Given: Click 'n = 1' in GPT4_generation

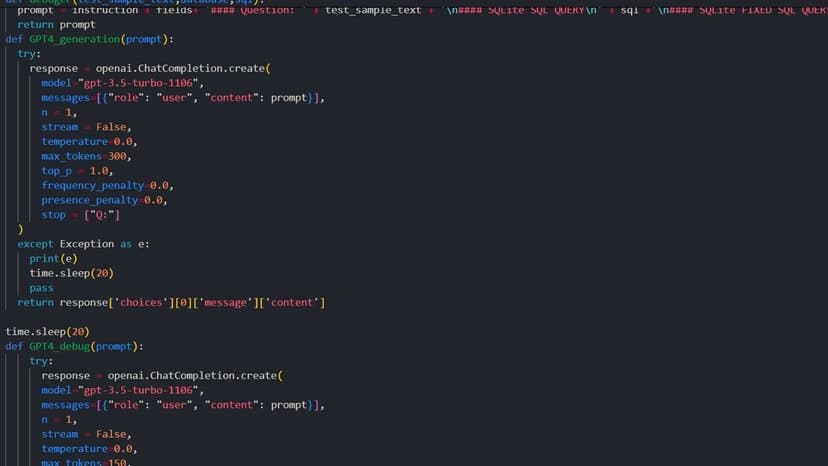Looking at the screenshot, I should click(x=59, y=113).
